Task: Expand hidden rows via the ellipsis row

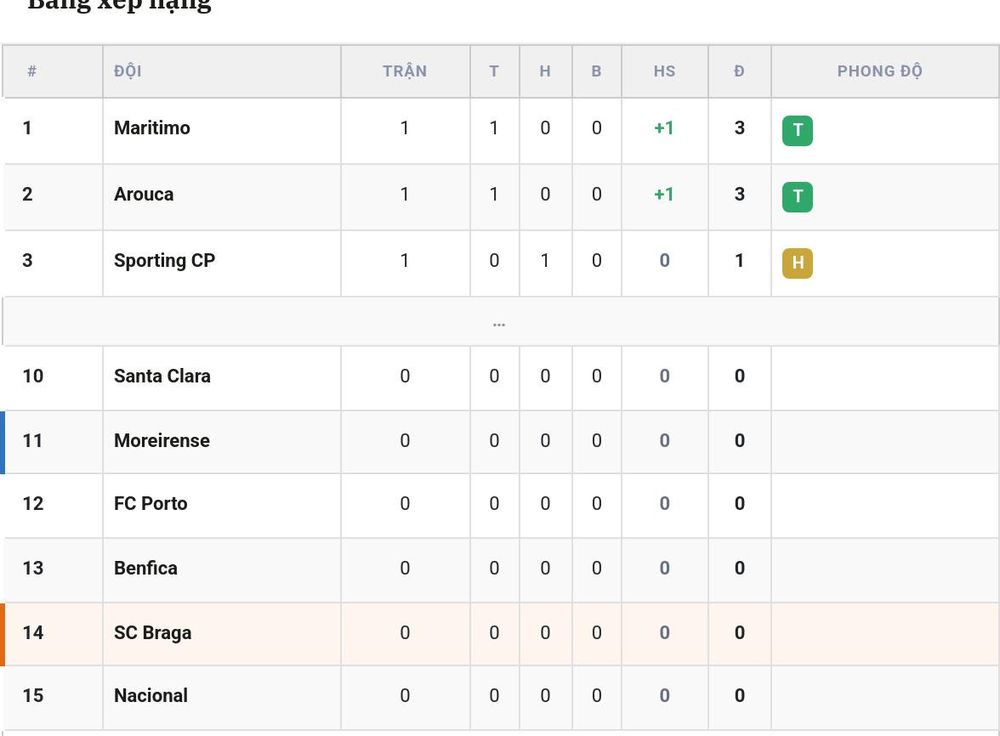Action: [x=499, y=322]
